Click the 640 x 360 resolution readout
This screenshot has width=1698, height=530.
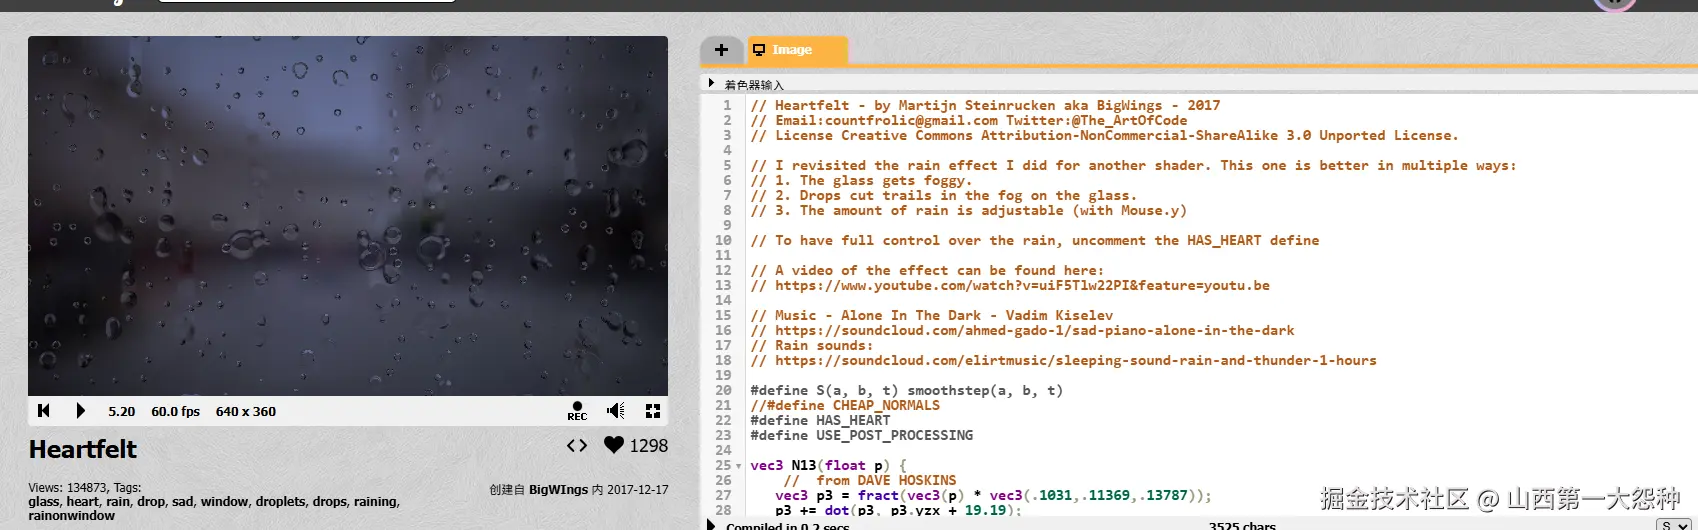(x=246, y=411)
